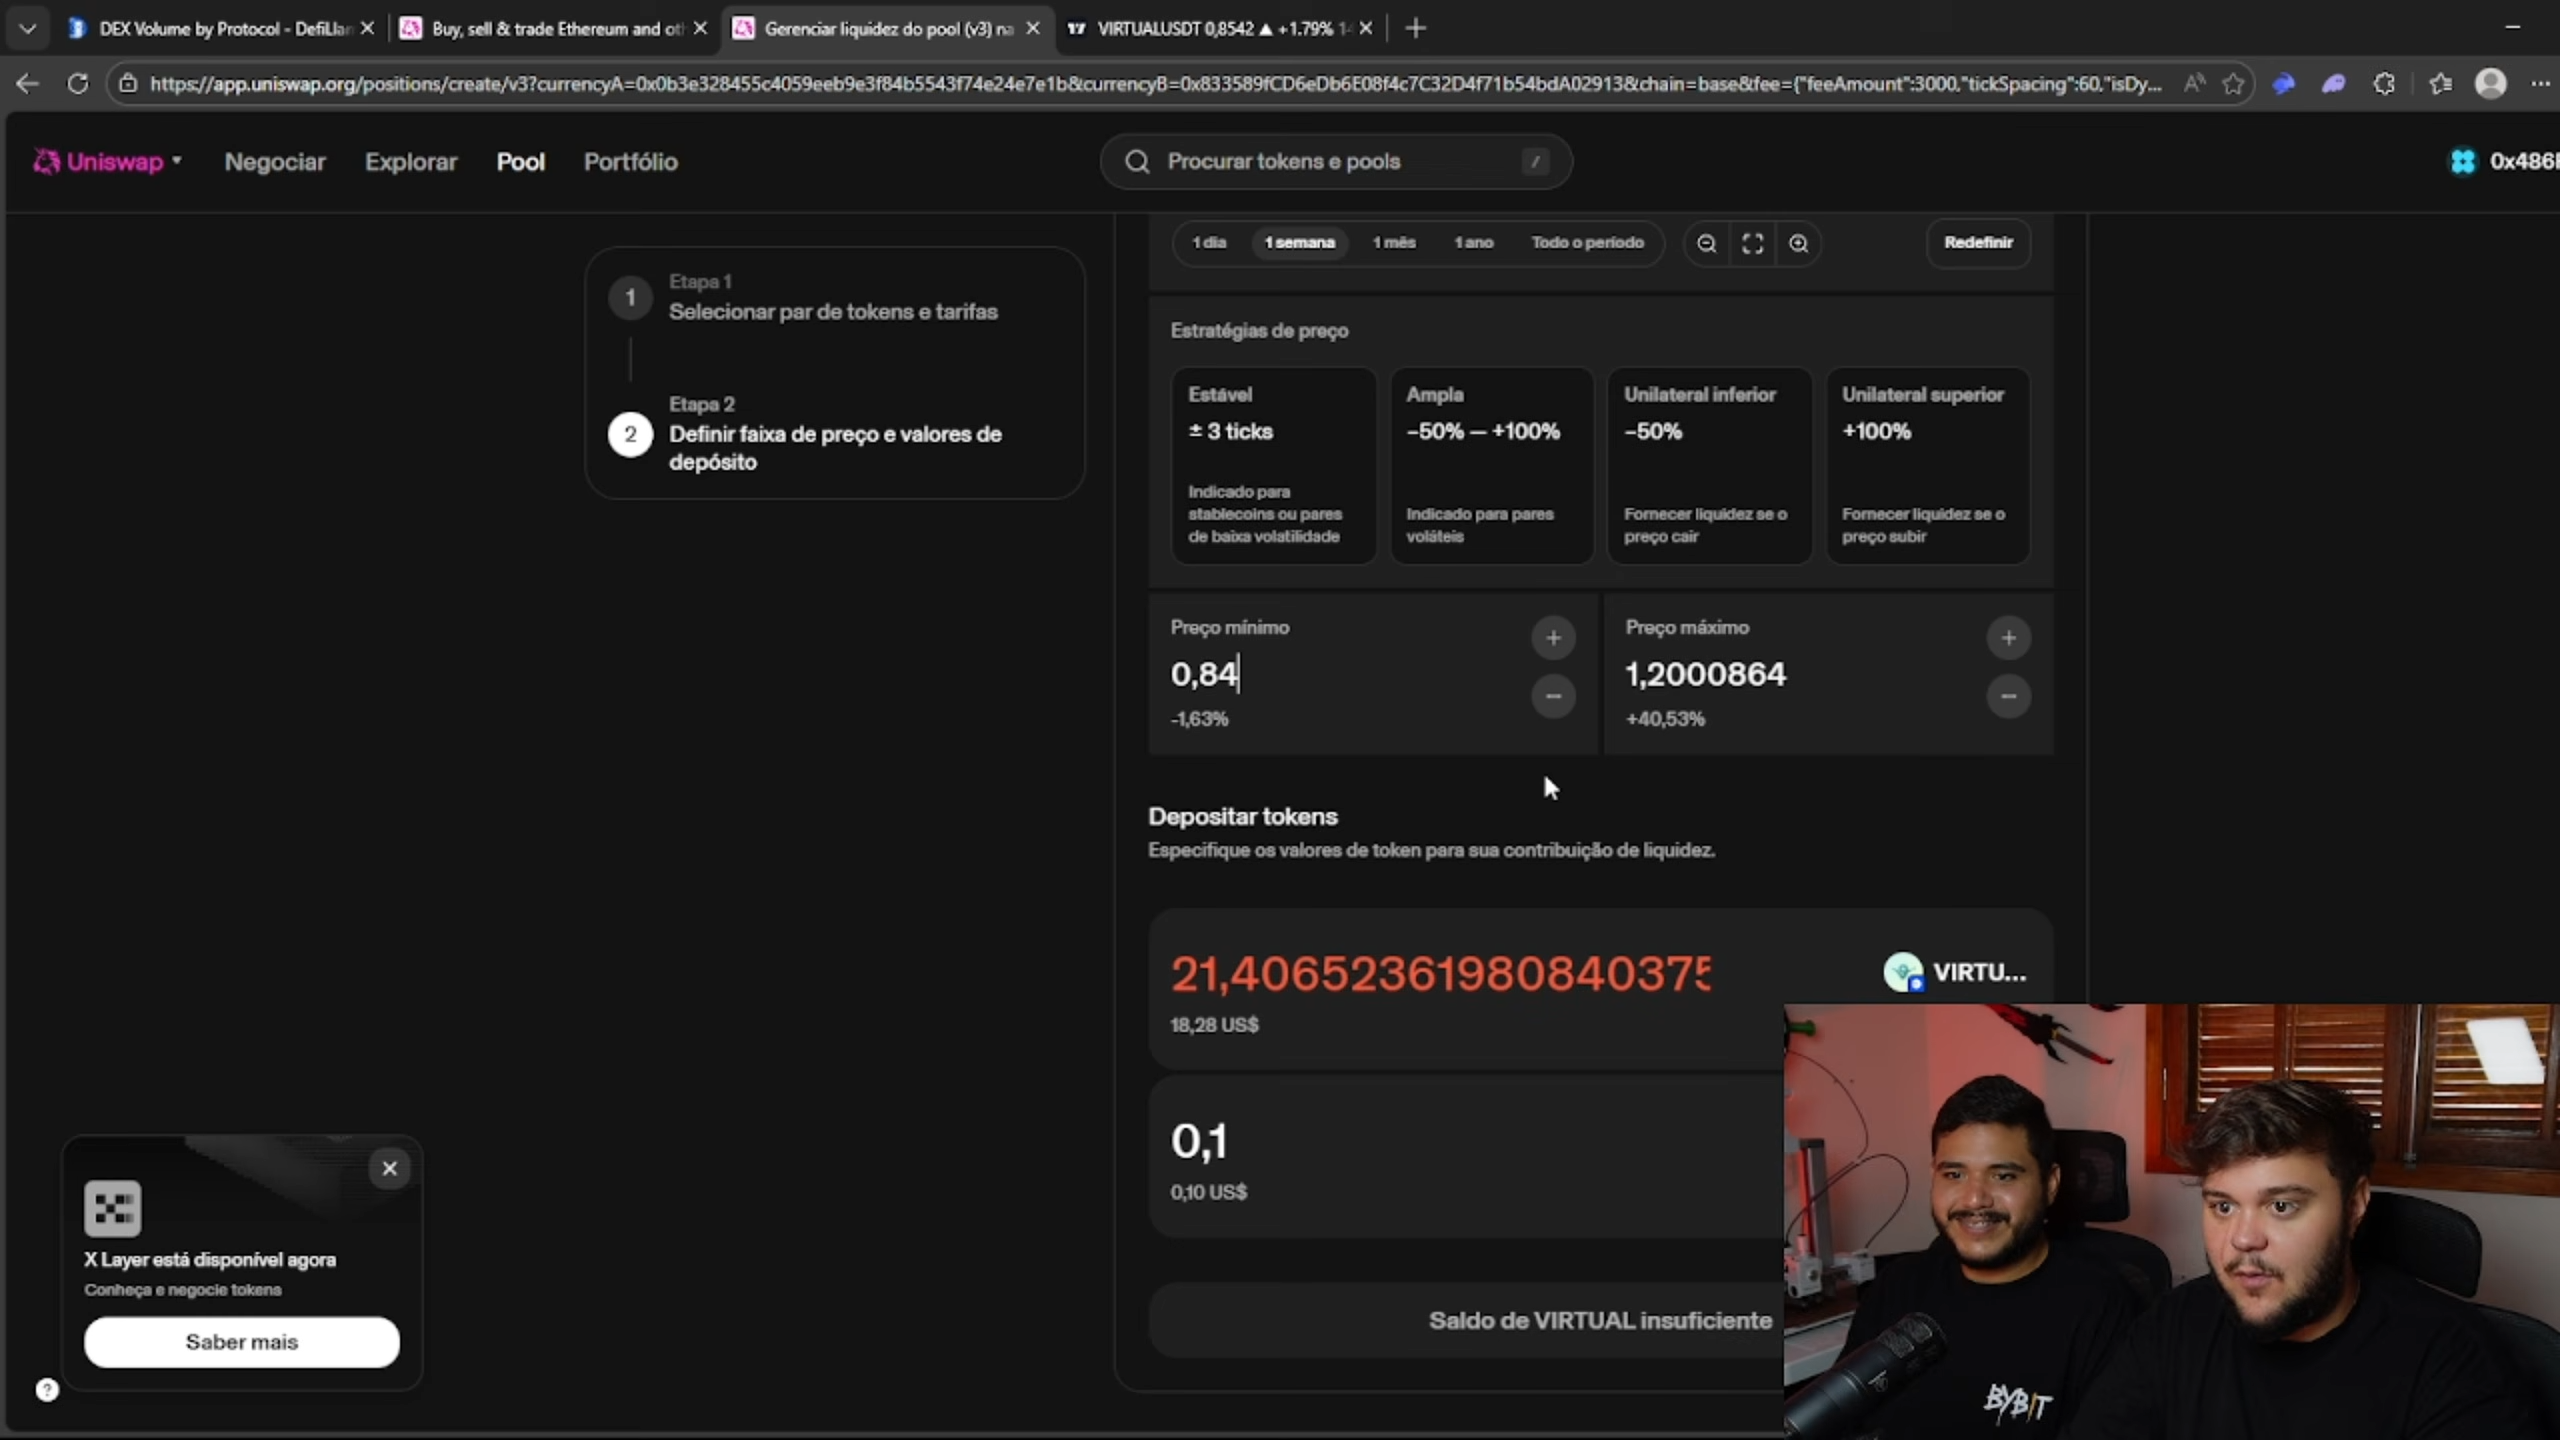
Task: Open the Pool menu
Action: 521,162
